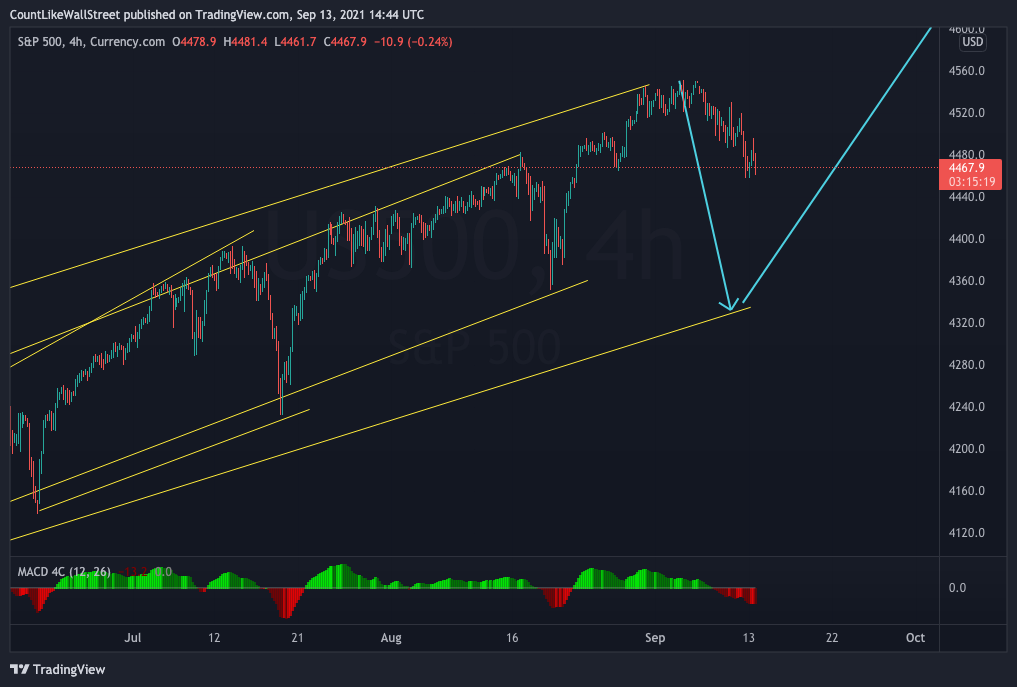The height and width of the screenshot is (687, 1017).
Task: Click the 21 date label on time axis
Action: click(297, 638)
